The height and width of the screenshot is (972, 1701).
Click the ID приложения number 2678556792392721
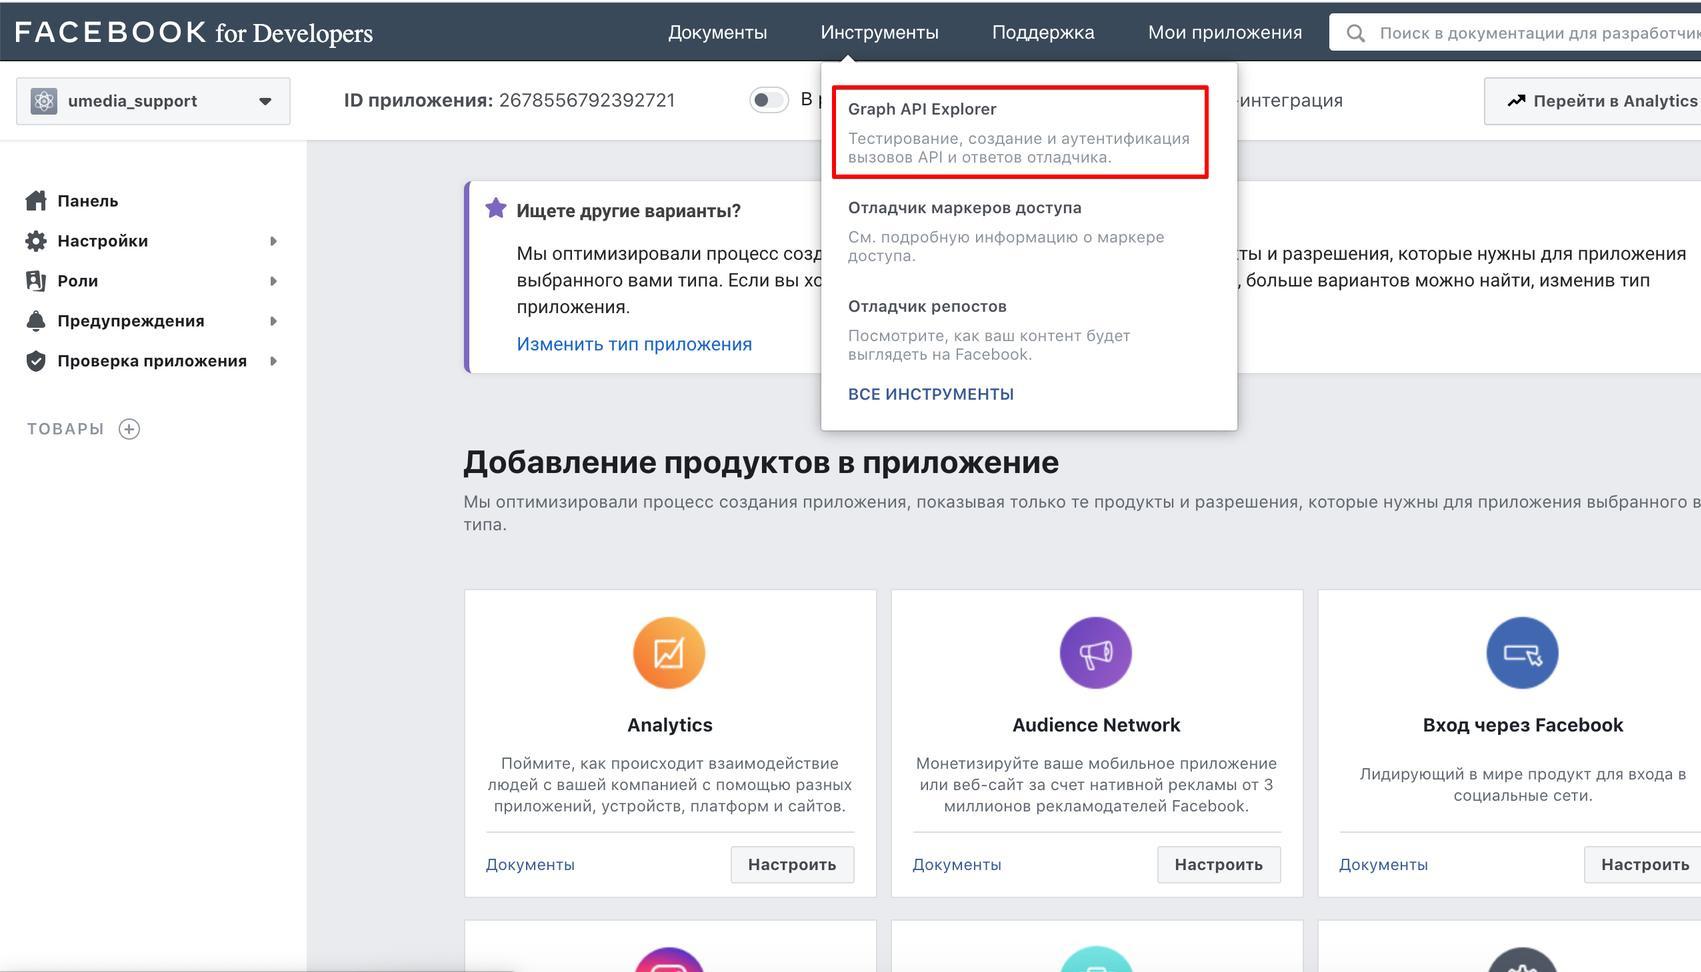[x=587, y=100]
